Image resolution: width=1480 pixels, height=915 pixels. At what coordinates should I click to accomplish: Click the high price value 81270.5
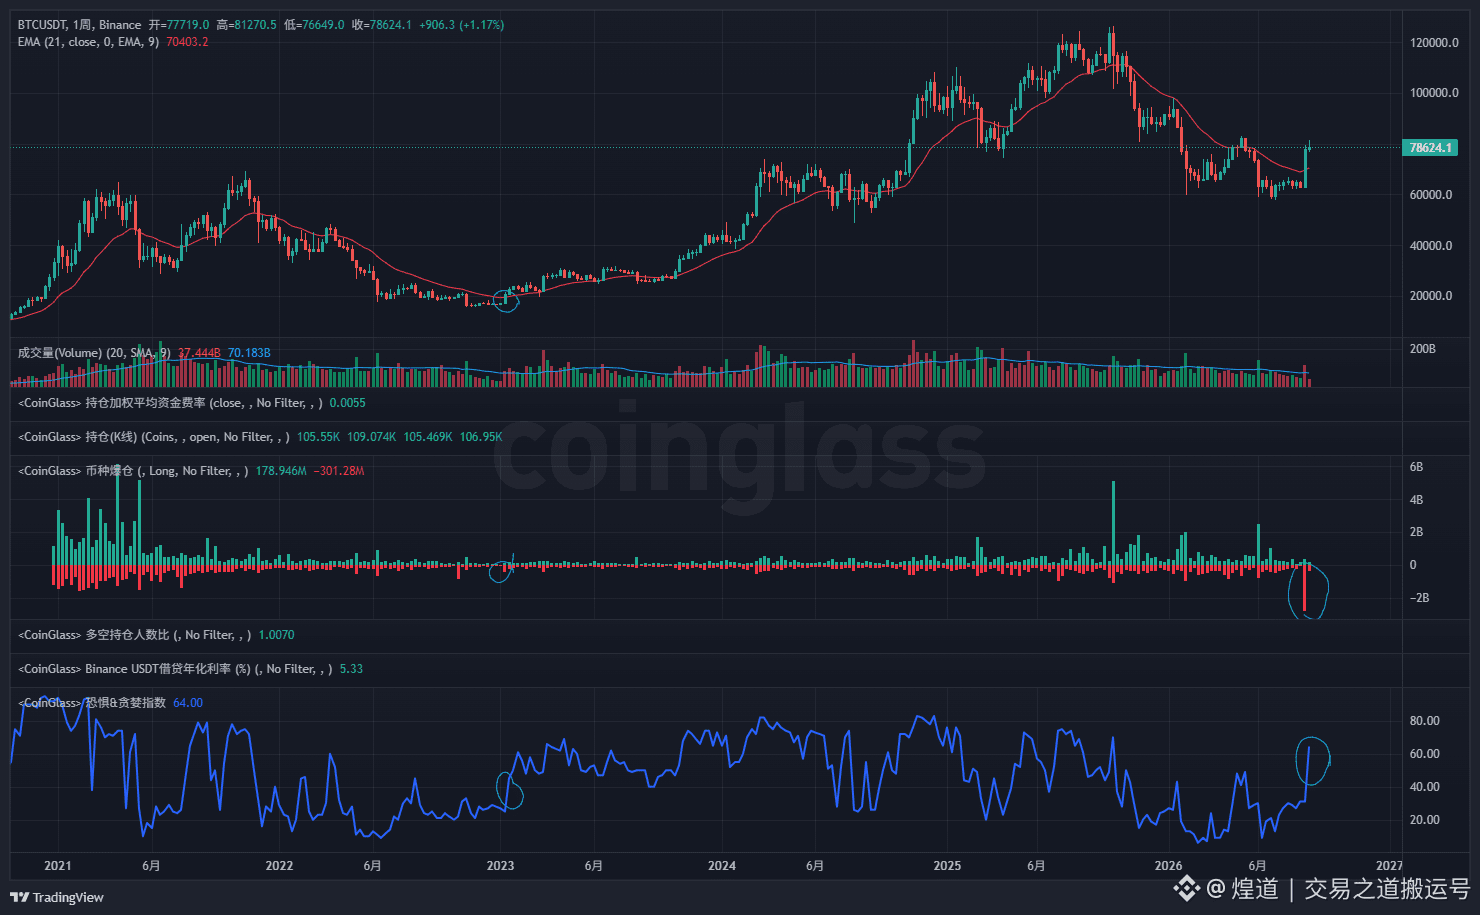coord(254,25)
